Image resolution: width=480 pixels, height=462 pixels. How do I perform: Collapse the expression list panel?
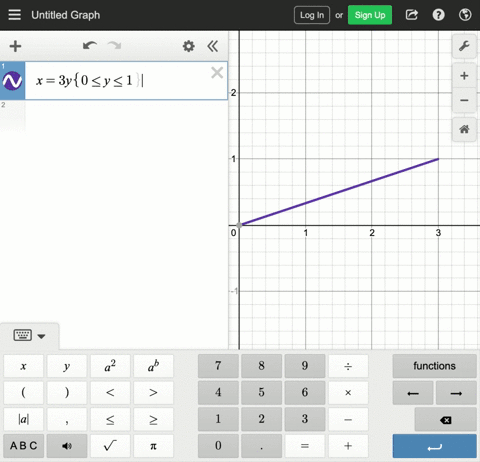(x=213, y=46)
